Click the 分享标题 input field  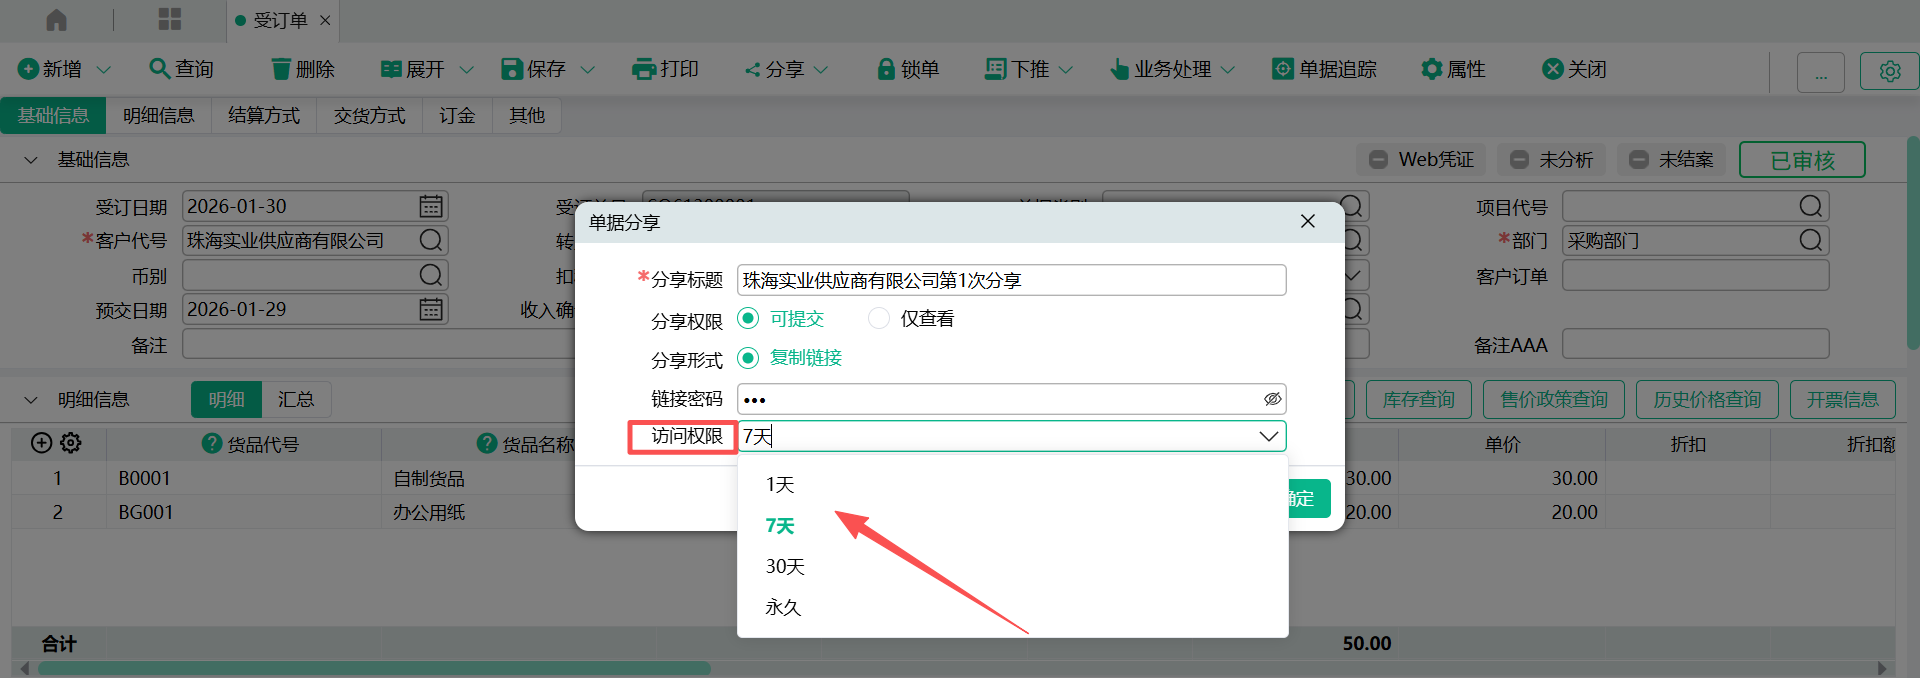click(1010, 281)
